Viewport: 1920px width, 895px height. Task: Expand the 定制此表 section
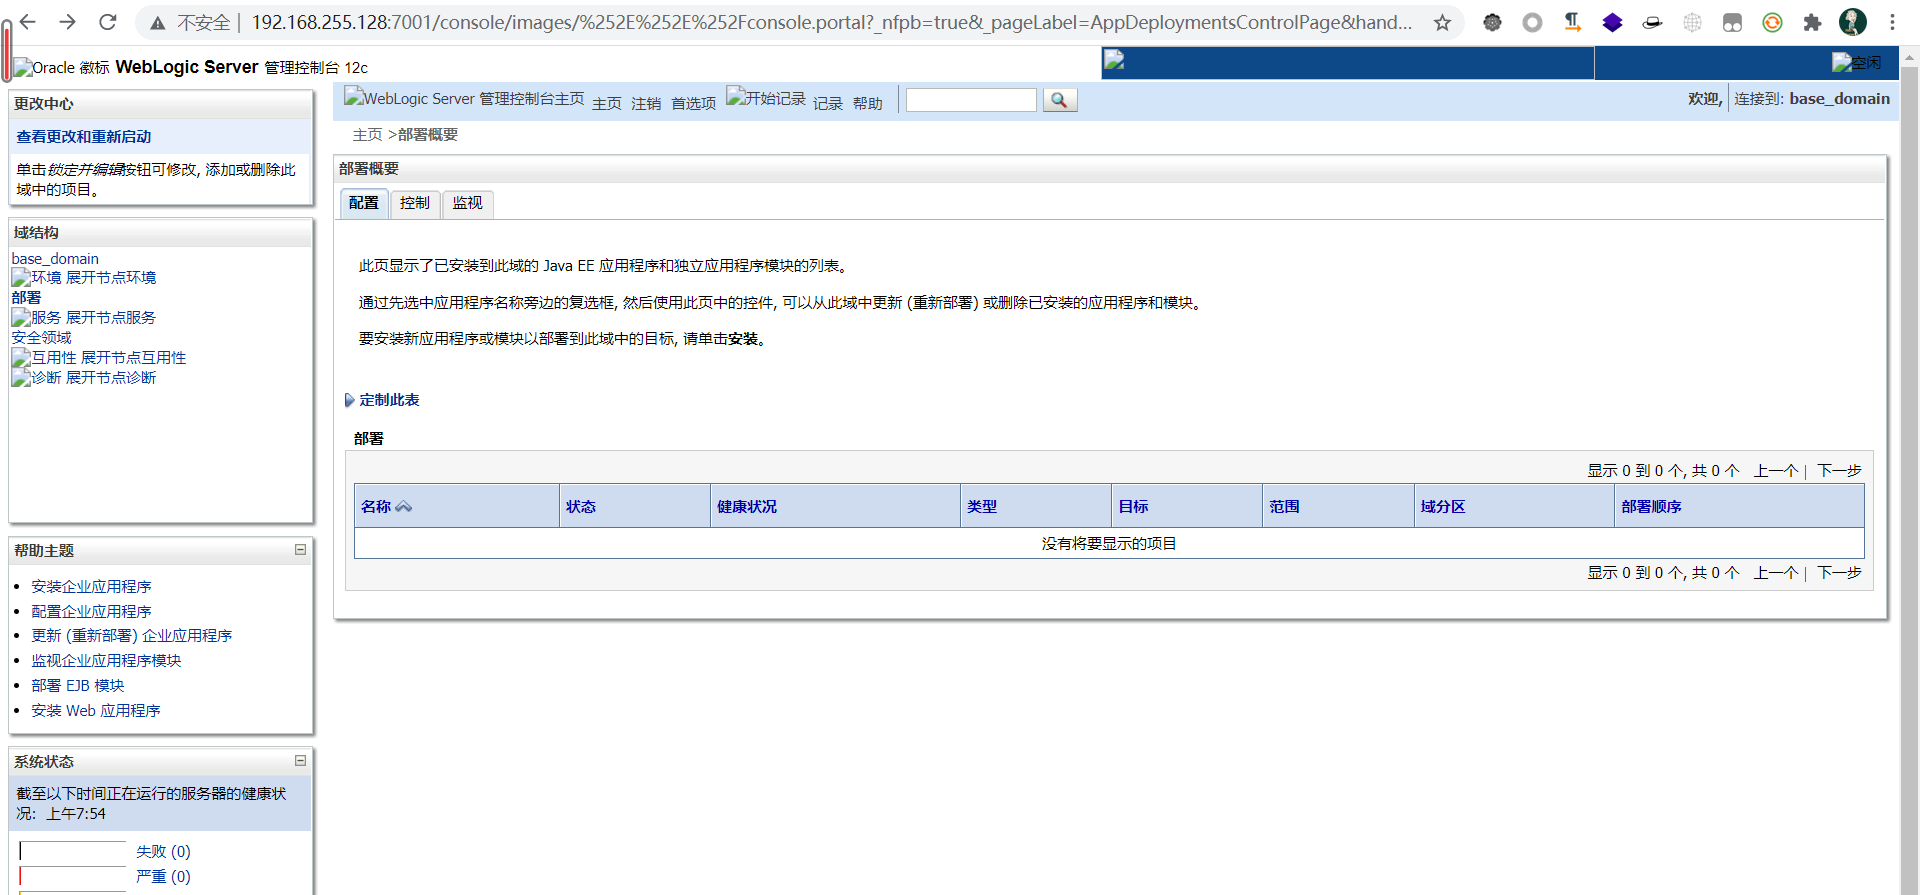pyautogui.click(x=382, y=400)
